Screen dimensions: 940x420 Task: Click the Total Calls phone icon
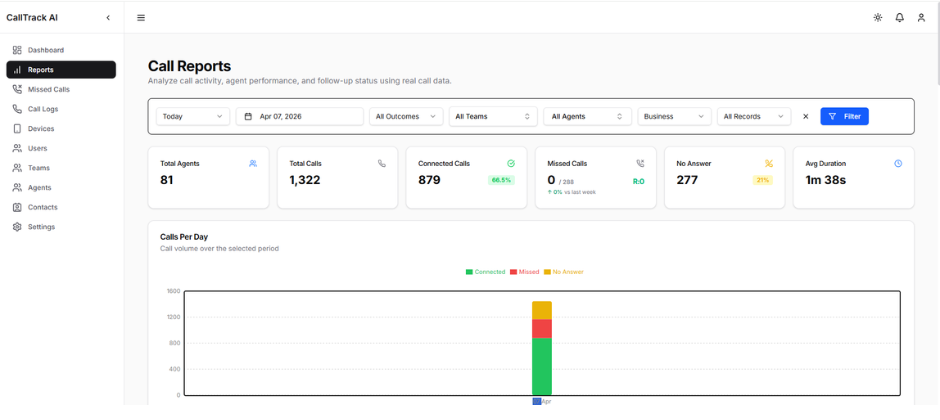tap(382, 163)
